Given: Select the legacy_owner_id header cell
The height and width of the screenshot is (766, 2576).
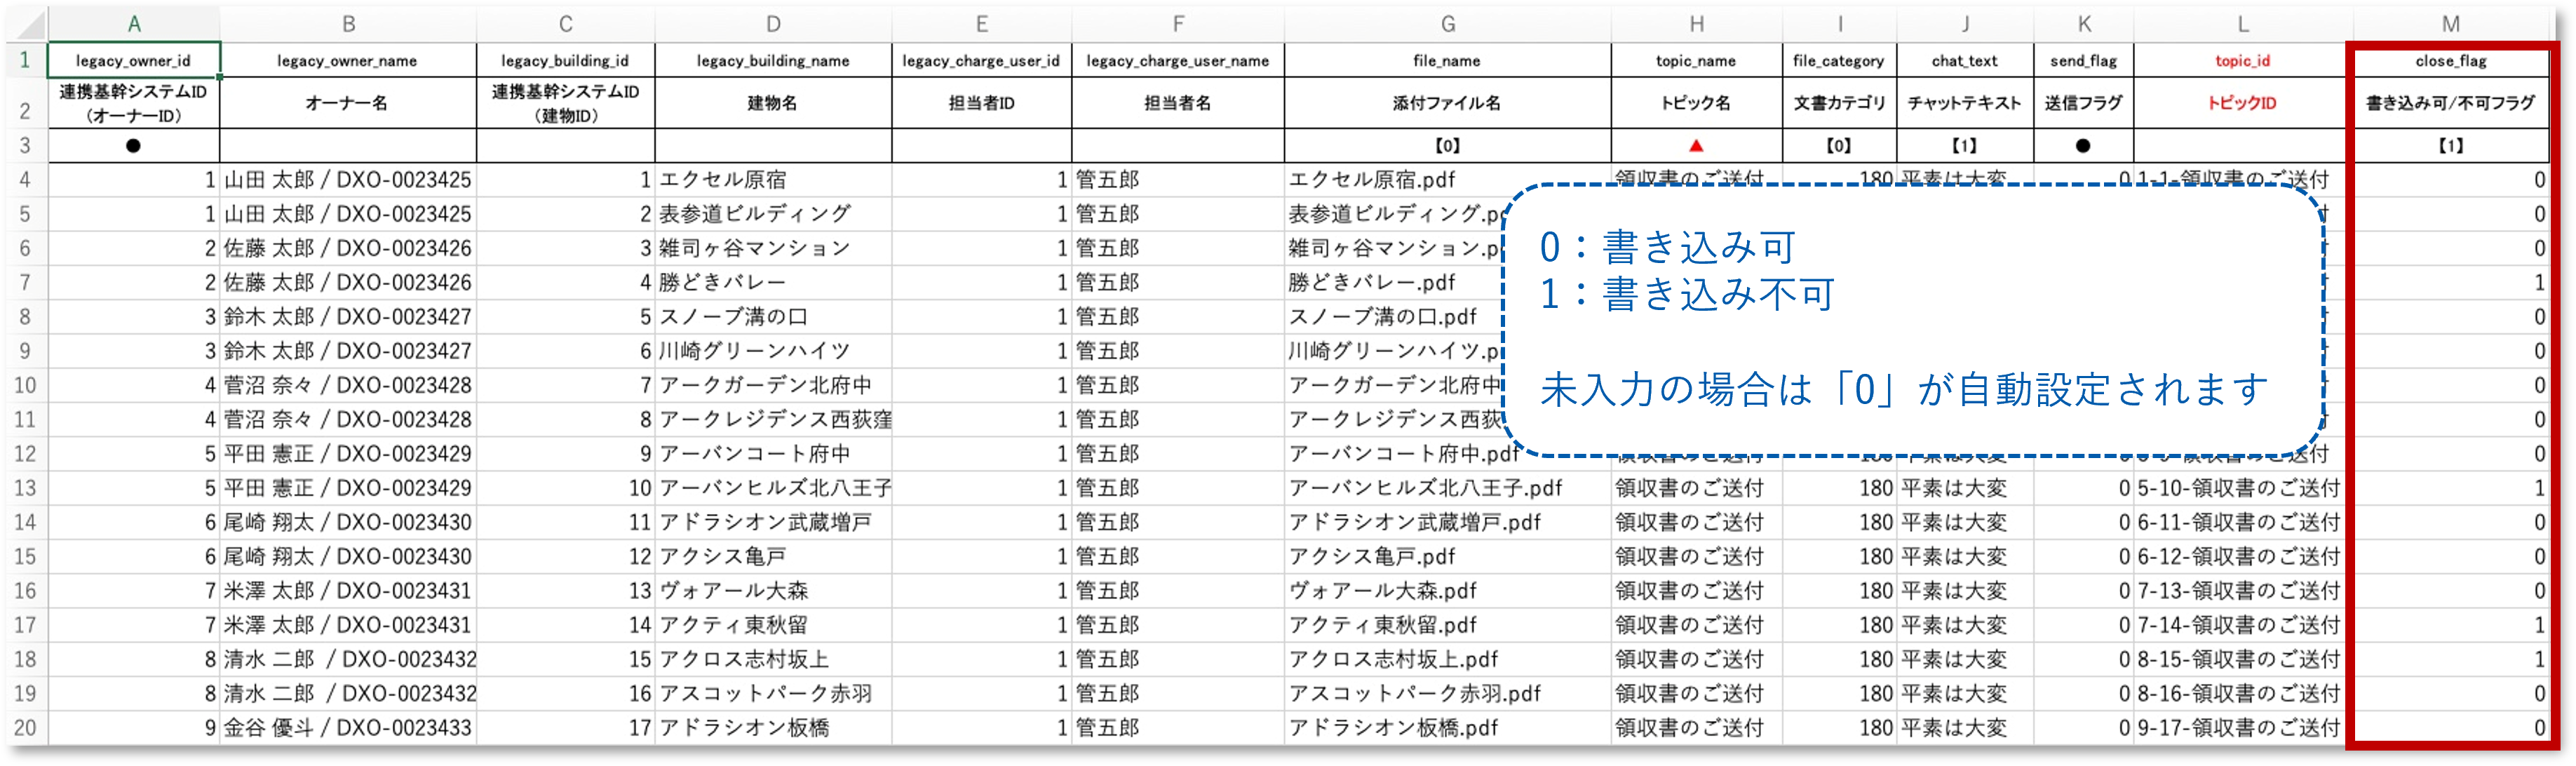Looking at the screenshot, I should (x=135, y=60).
